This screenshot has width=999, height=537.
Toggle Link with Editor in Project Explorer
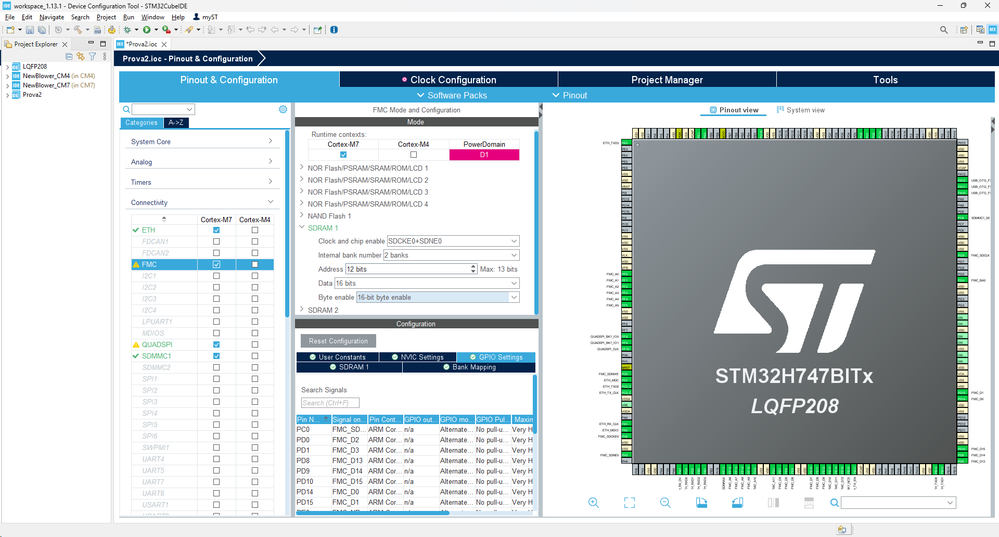point(80,57)
